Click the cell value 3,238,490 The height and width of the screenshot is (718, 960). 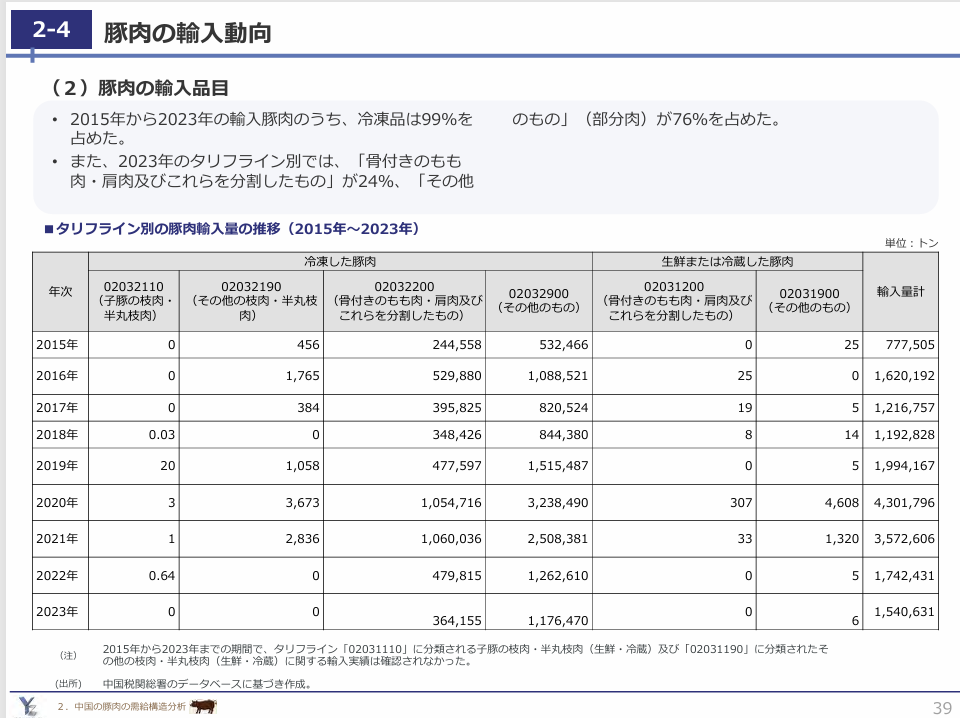(558, 503)
